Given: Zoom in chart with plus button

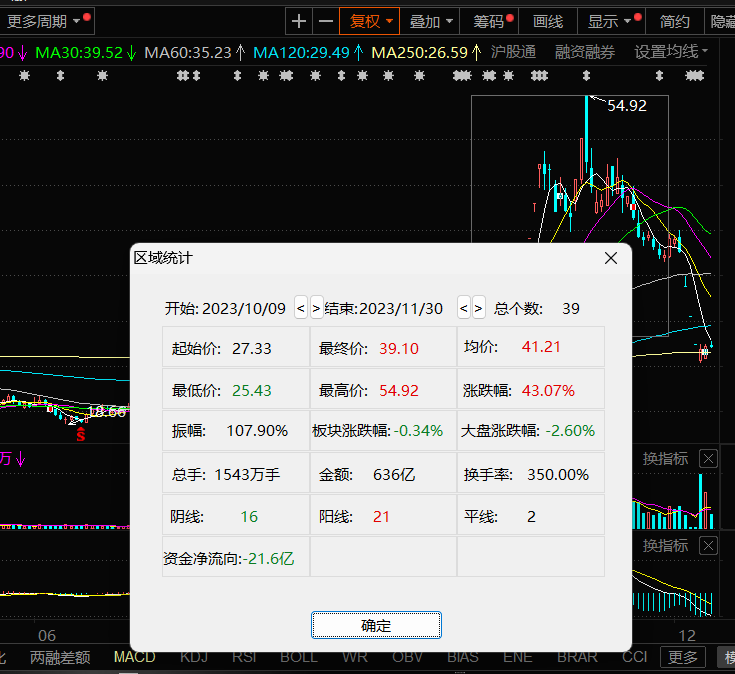Looking at the screenshot, I should (299, 21).
